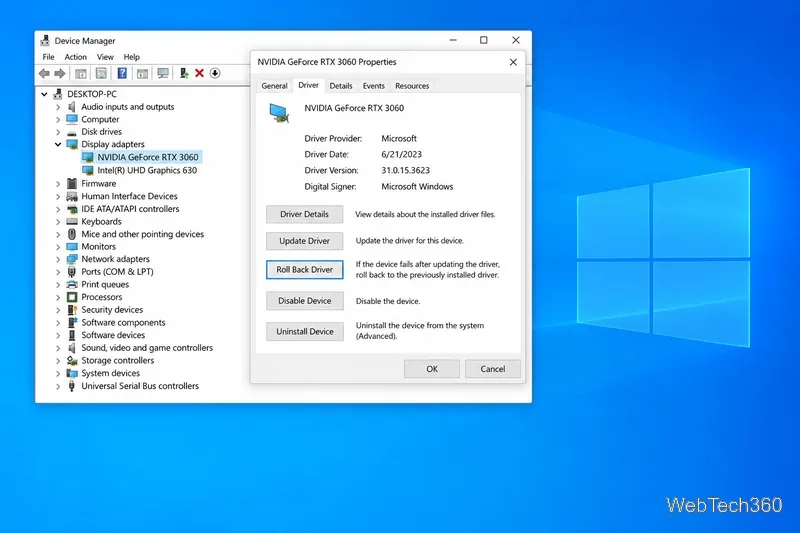The image size is (800, 533).
Task: Click Cancel in the Properties dialog
Action: coord(493,369)
